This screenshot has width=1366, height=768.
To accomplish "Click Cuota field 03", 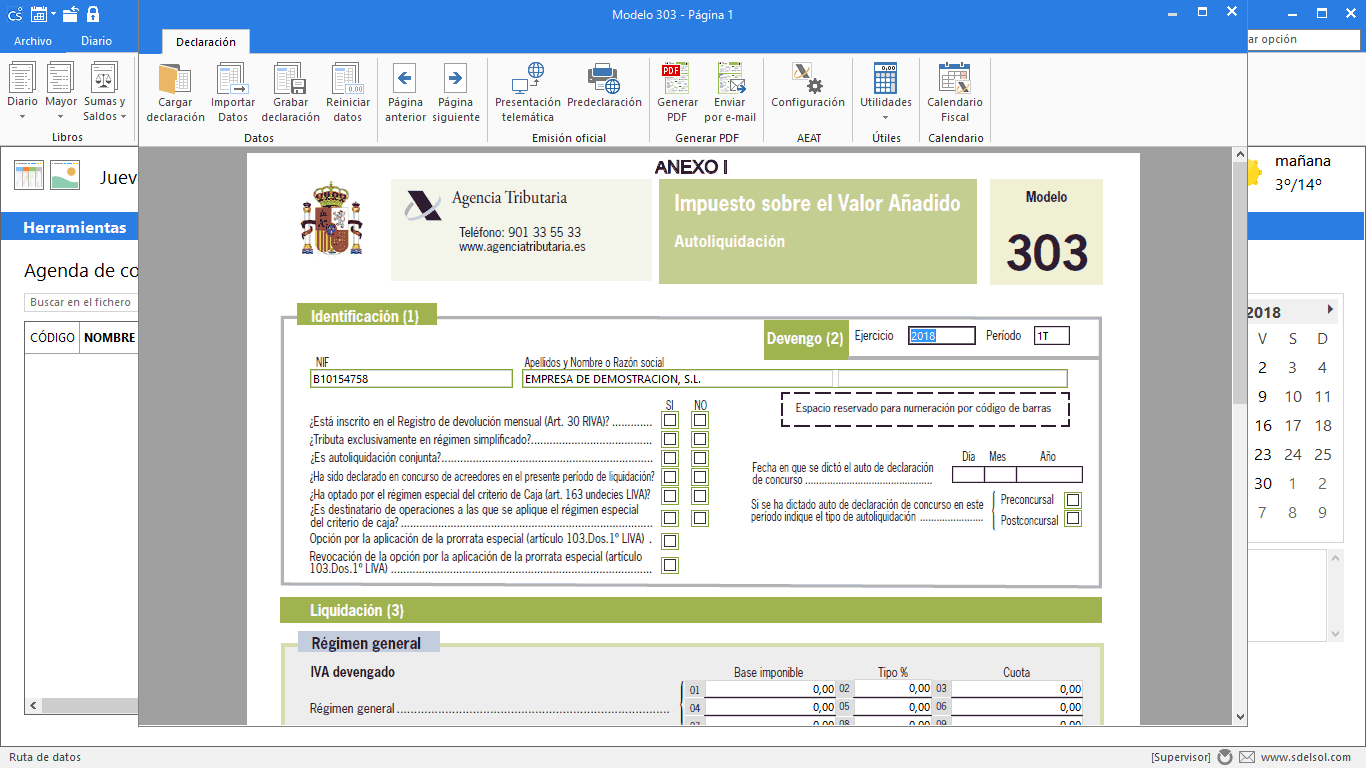I will click(x=1017, y=689).
